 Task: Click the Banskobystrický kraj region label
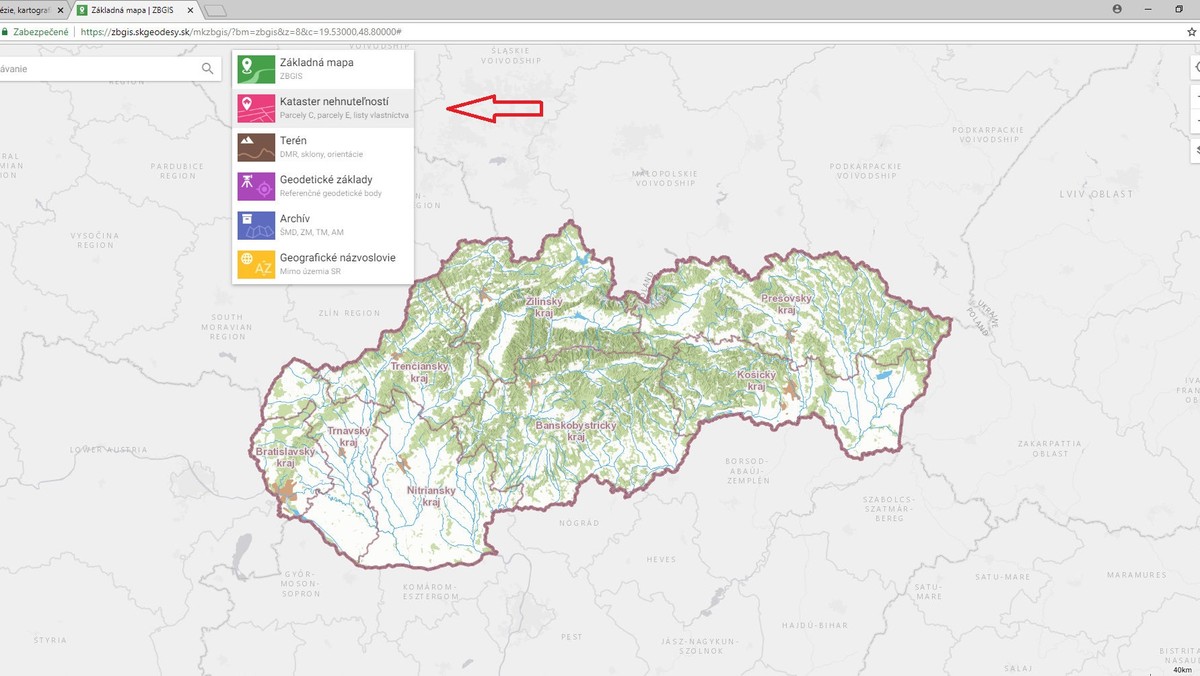pos(575,431)
